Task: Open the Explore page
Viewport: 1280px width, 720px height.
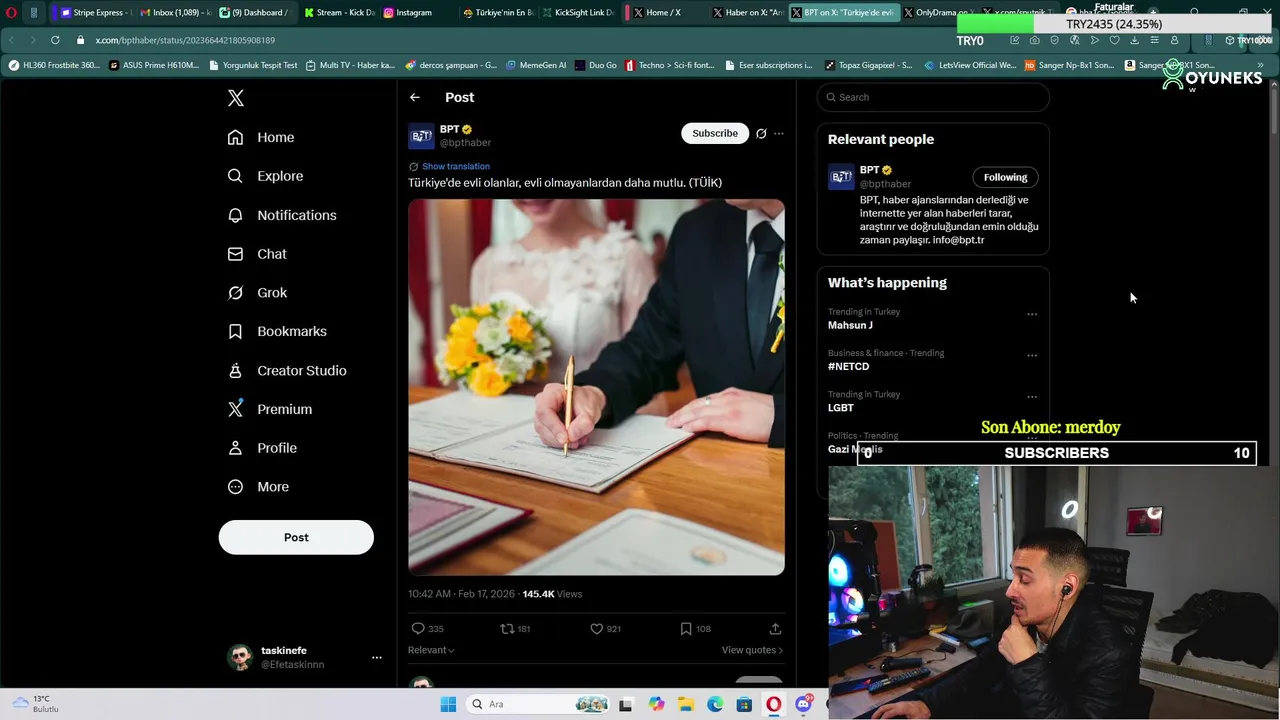Action: point(265,176)
